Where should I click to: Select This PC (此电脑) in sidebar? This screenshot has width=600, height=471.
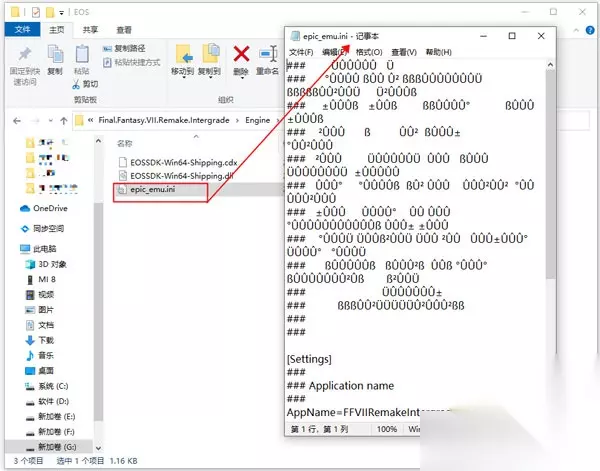(x=38, y=249)
